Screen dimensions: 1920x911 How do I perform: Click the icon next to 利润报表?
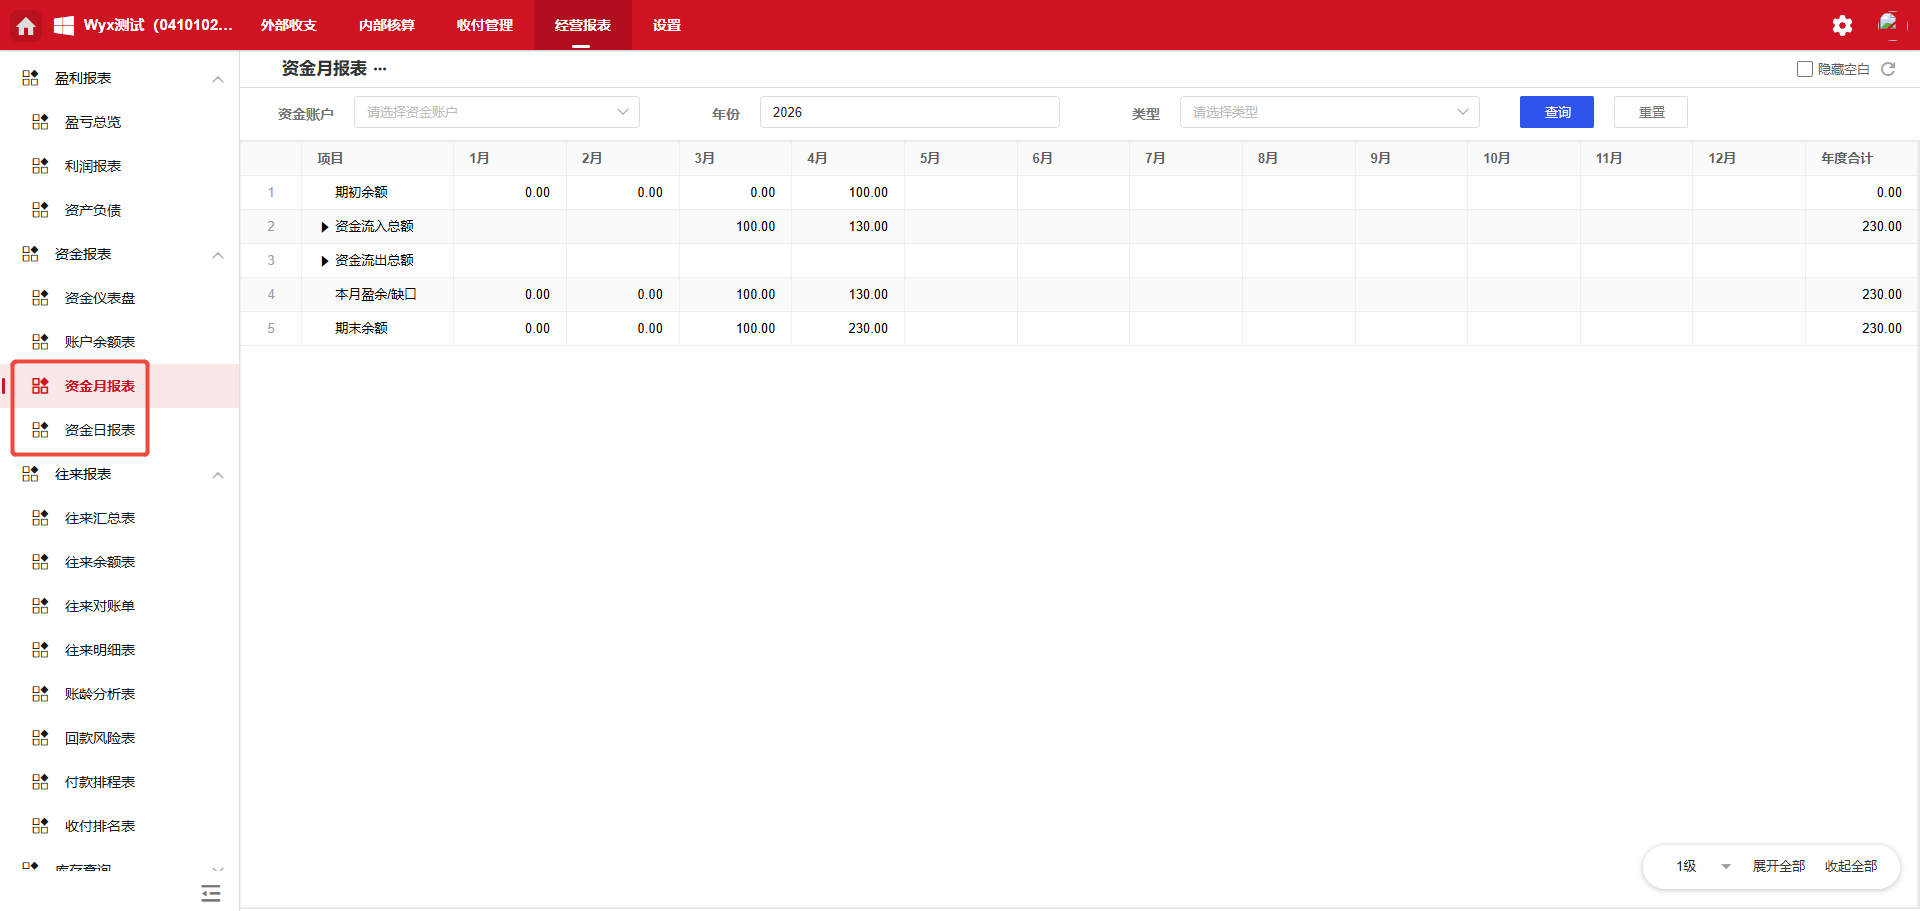40,166
